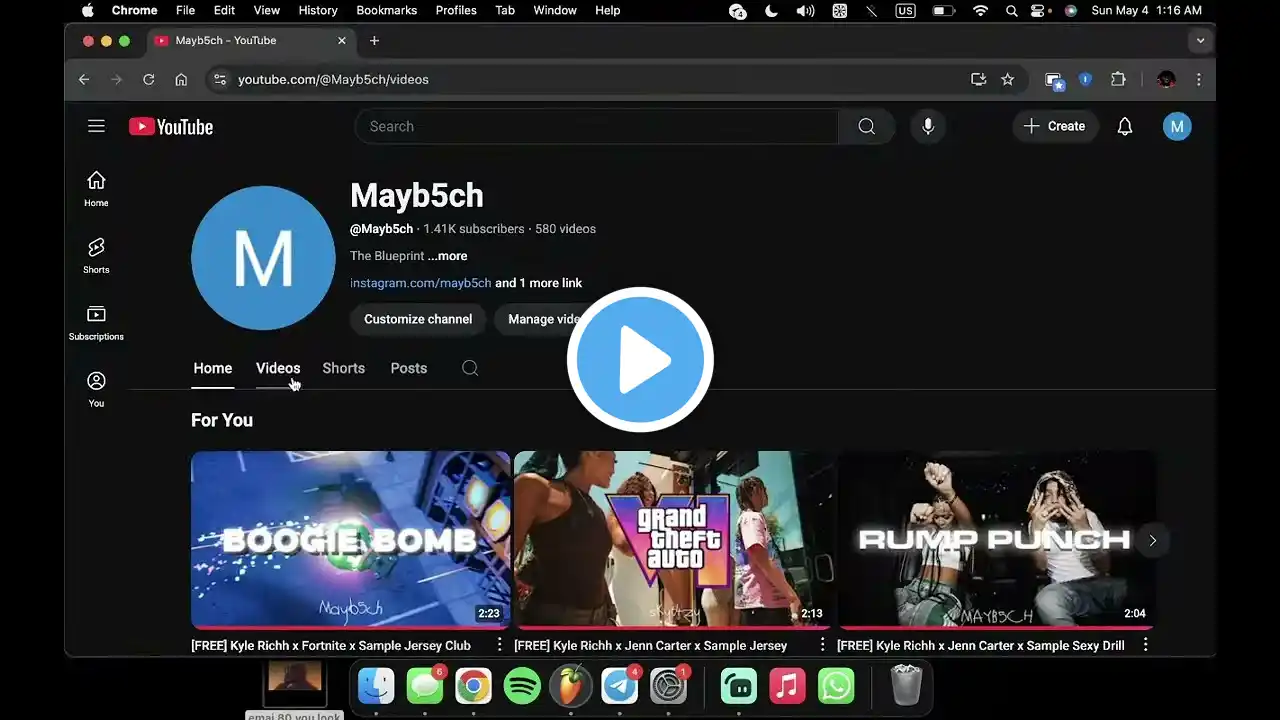The width and height of the screenshot is (1280, 720).
Task: Open the tab search chevron dropdown
Action: 1200,41
